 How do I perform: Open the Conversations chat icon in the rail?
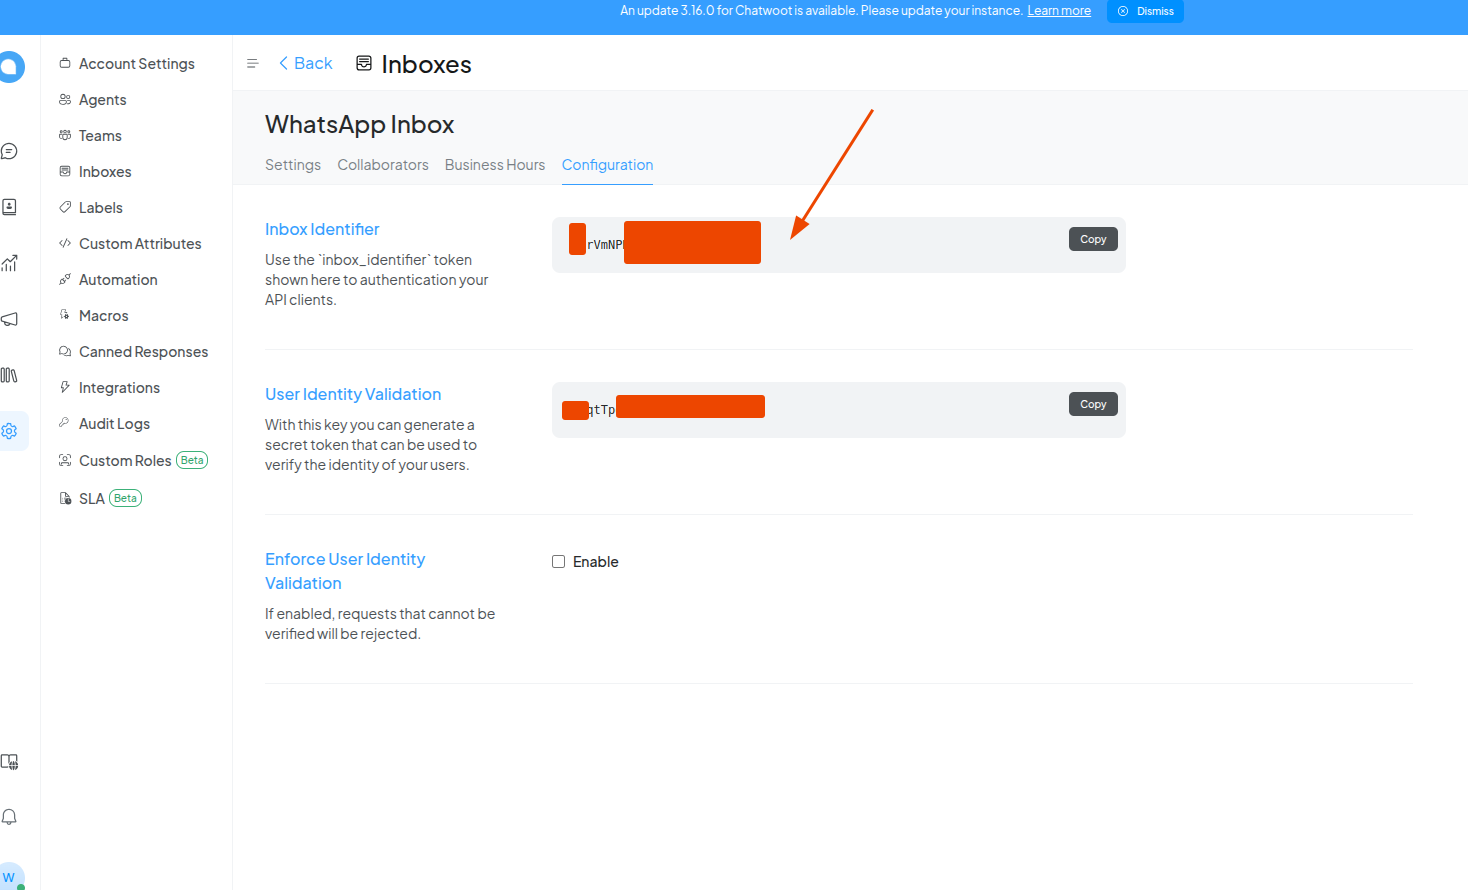(x=10, y=151)
